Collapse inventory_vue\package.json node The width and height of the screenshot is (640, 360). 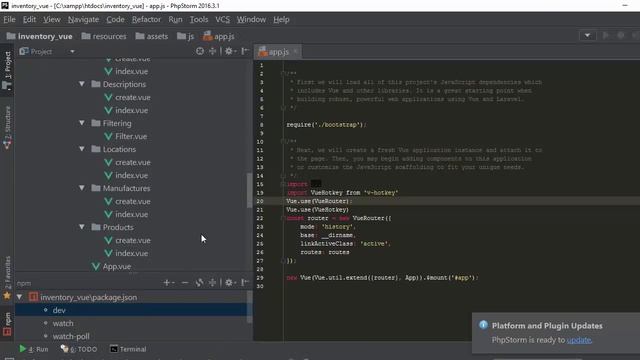(19, 297)
